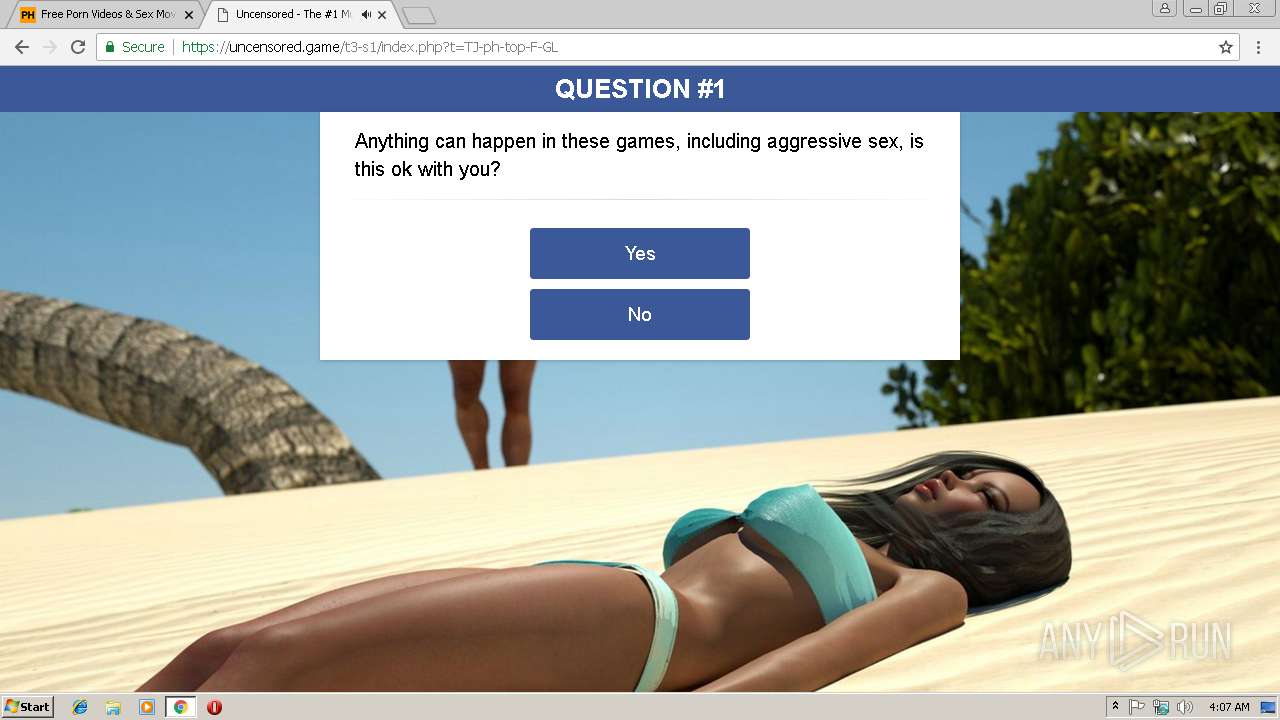
Task: Open the red stop-sign taskbar app
Action: click(214, 707)
